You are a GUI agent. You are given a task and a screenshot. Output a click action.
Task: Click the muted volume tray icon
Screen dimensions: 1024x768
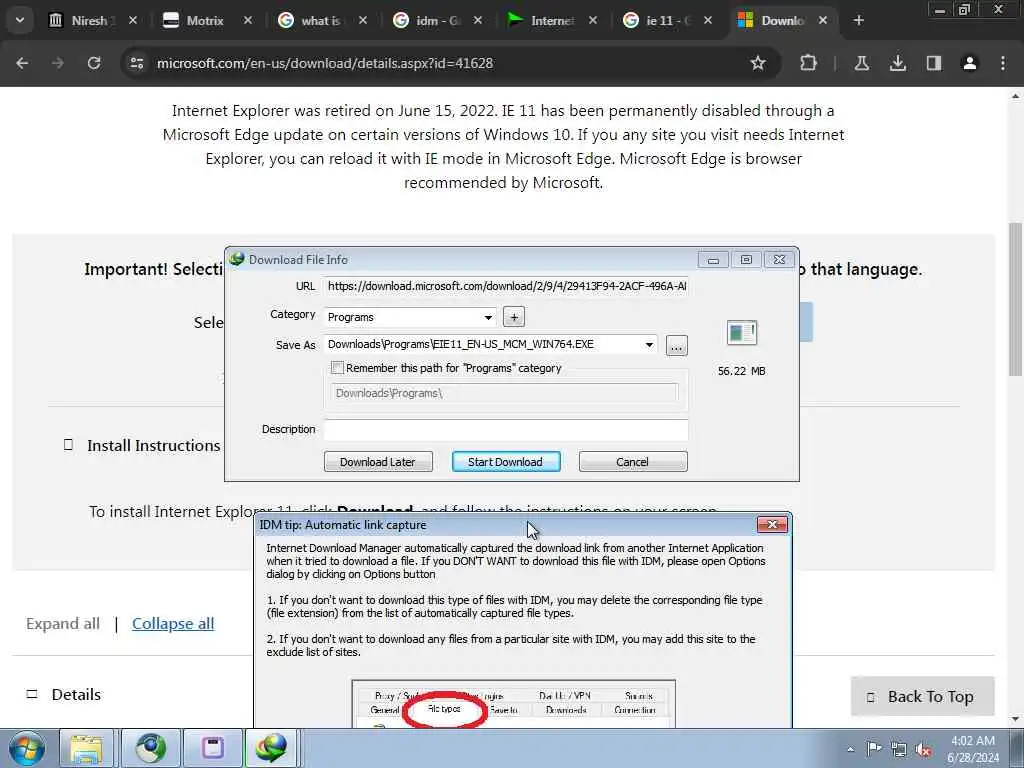[x=923, y=749]
